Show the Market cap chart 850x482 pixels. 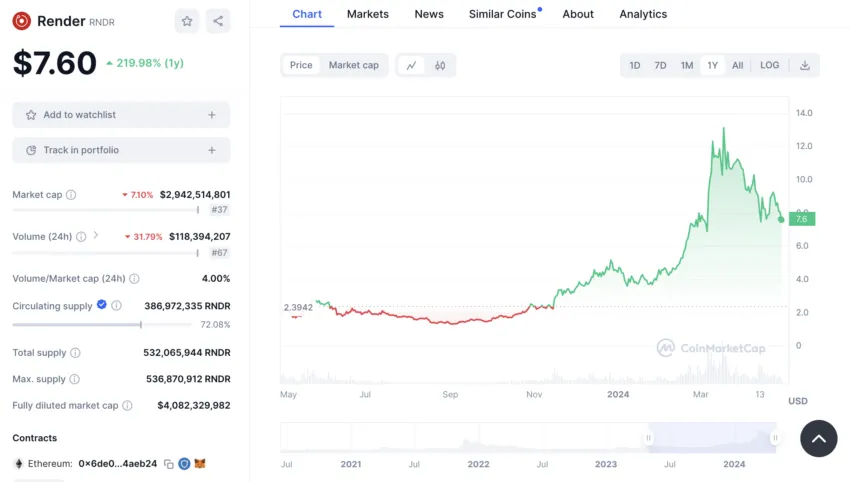353,66
